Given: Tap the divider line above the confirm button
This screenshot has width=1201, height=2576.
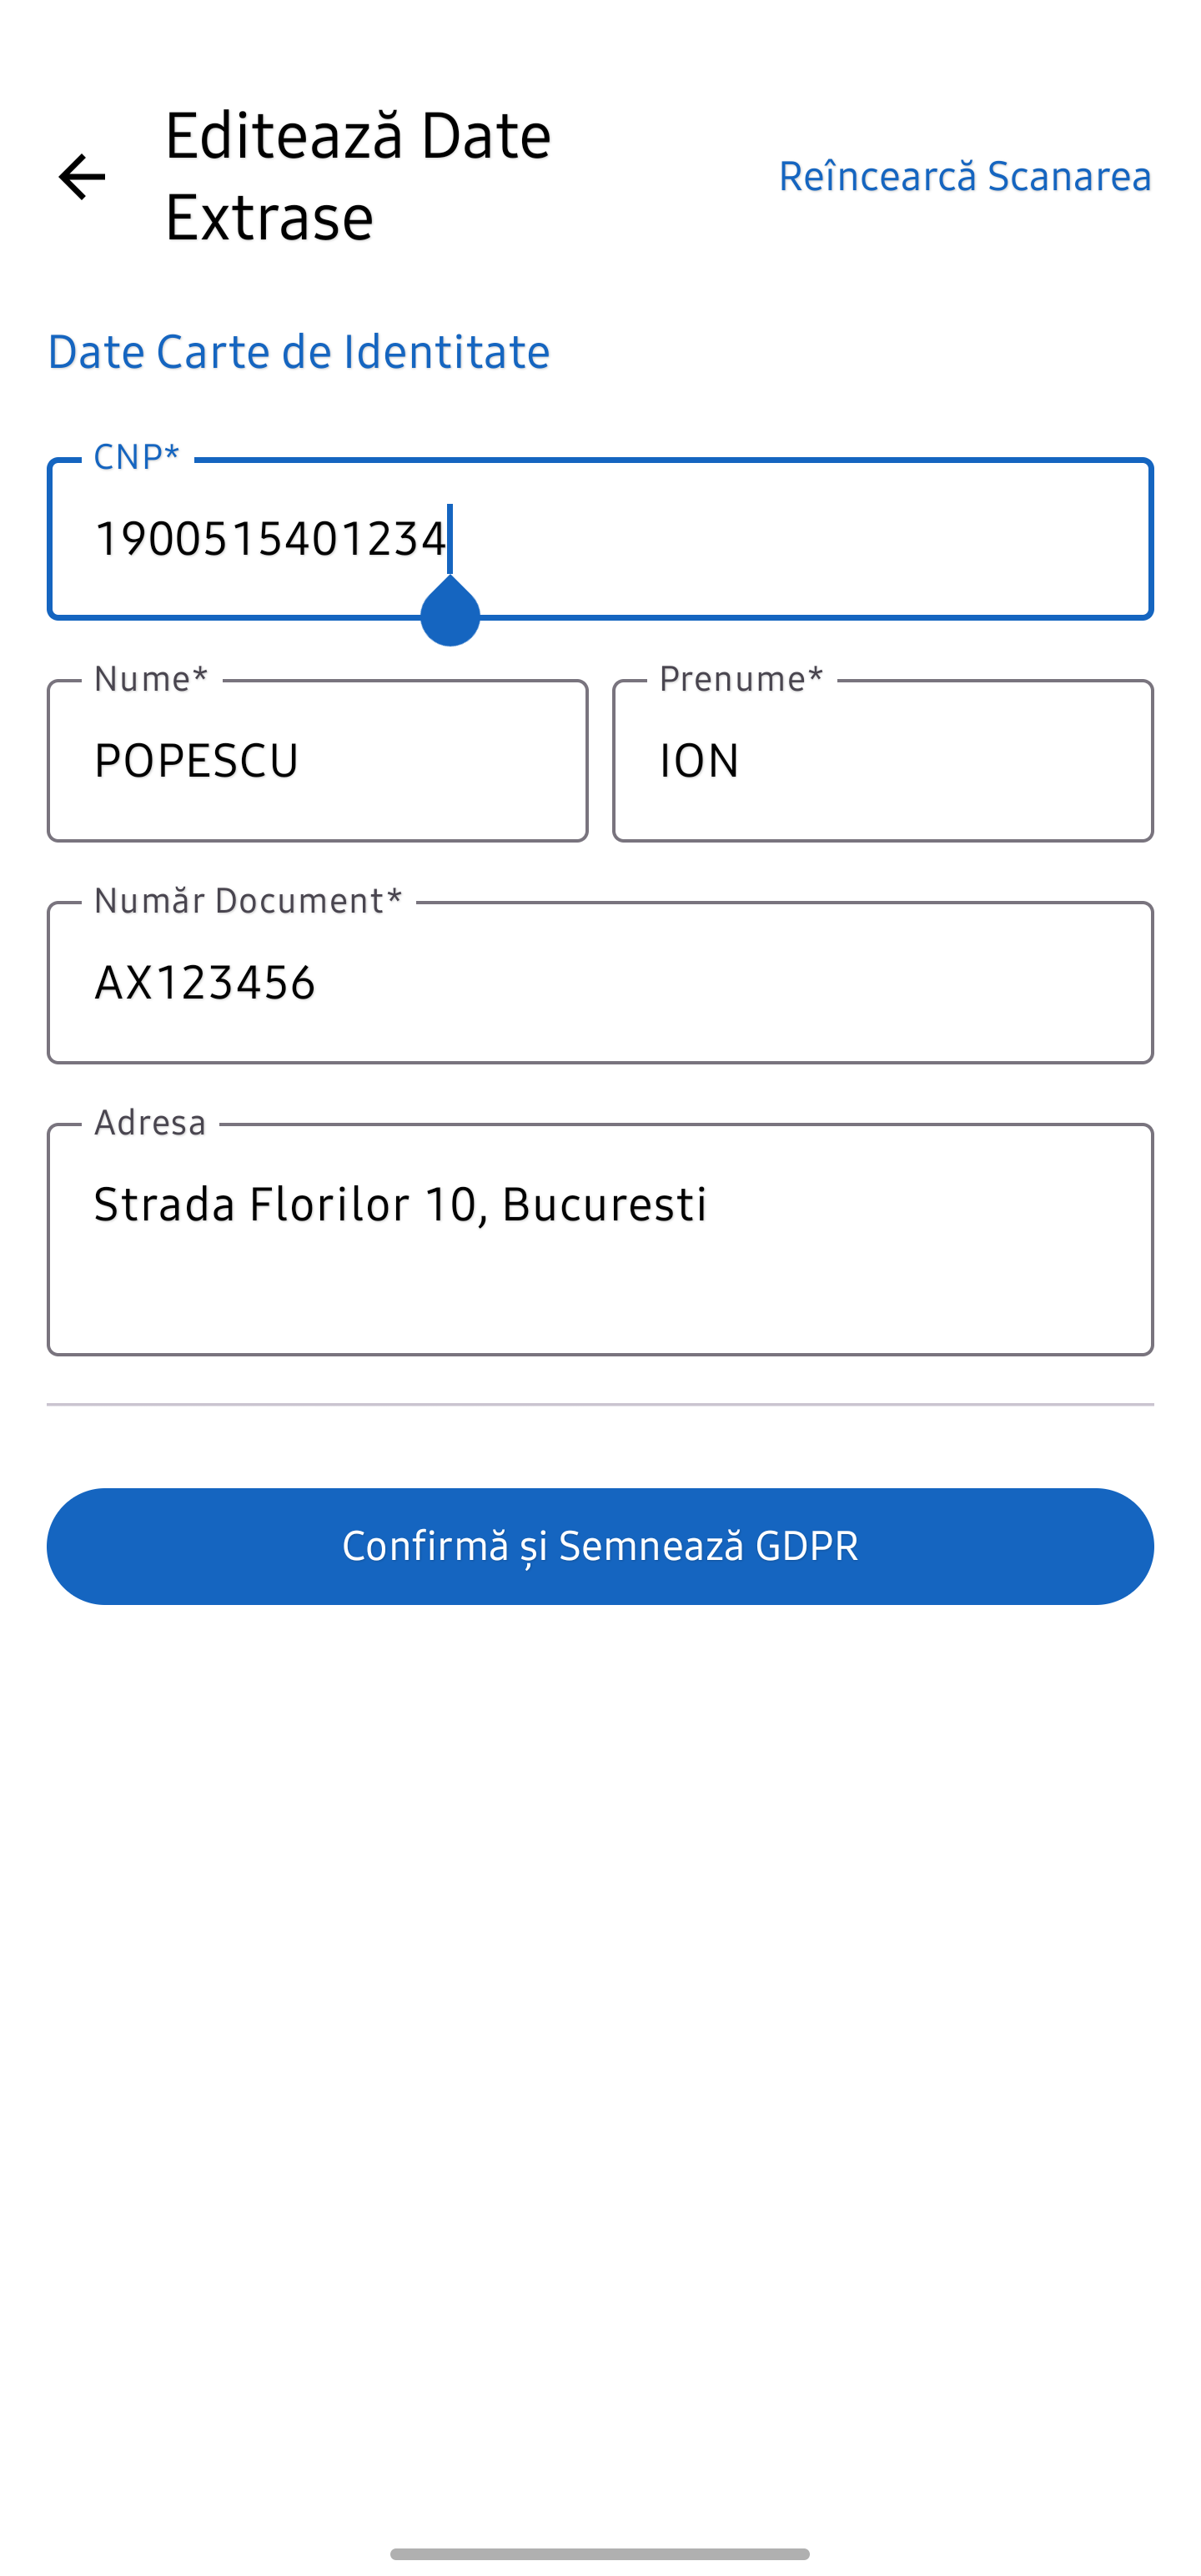Looking at the screenshot, I should pos(600,1404).
